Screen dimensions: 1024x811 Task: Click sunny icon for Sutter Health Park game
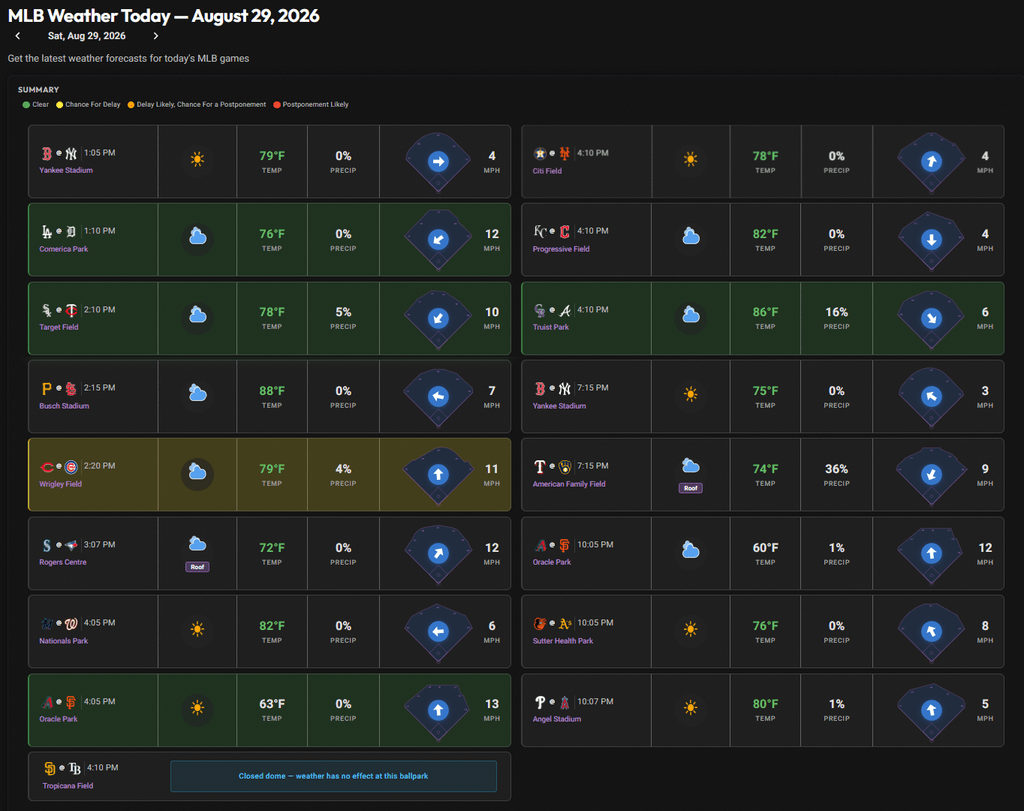point(690,629)
